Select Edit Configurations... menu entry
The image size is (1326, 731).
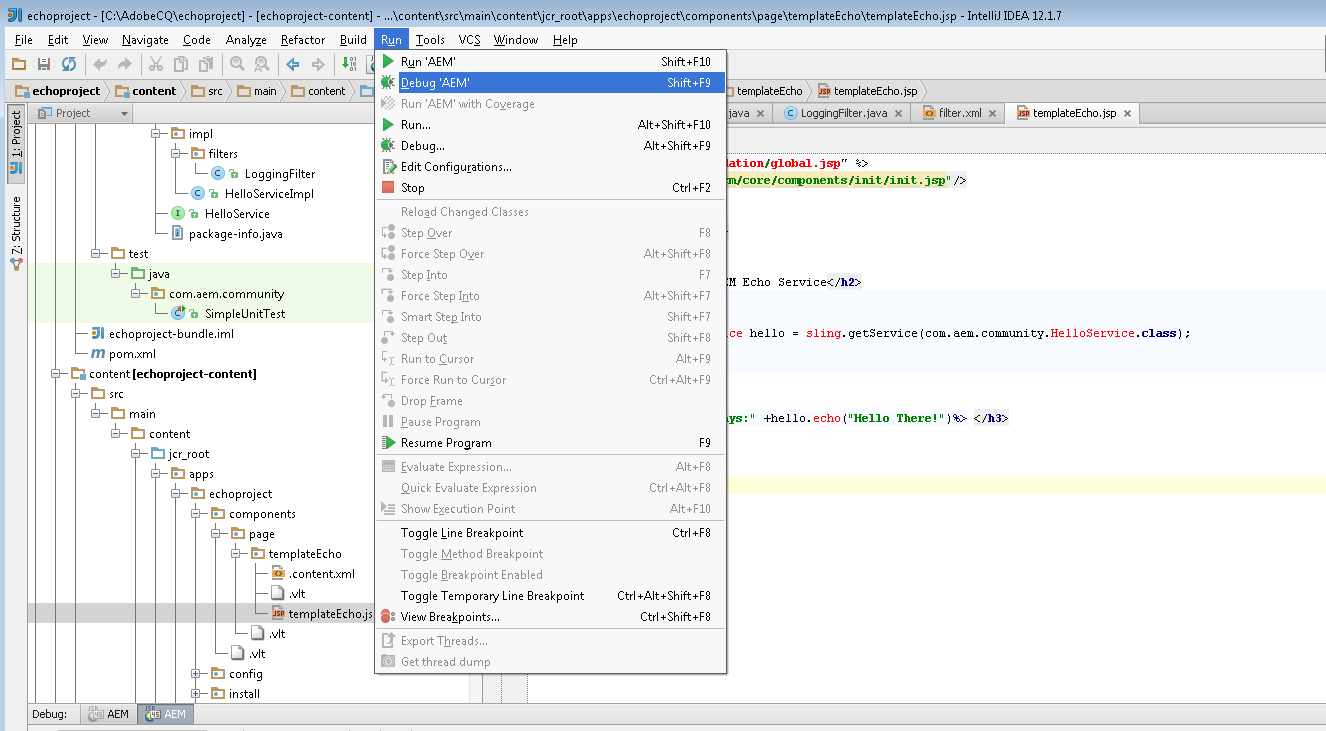550,167
